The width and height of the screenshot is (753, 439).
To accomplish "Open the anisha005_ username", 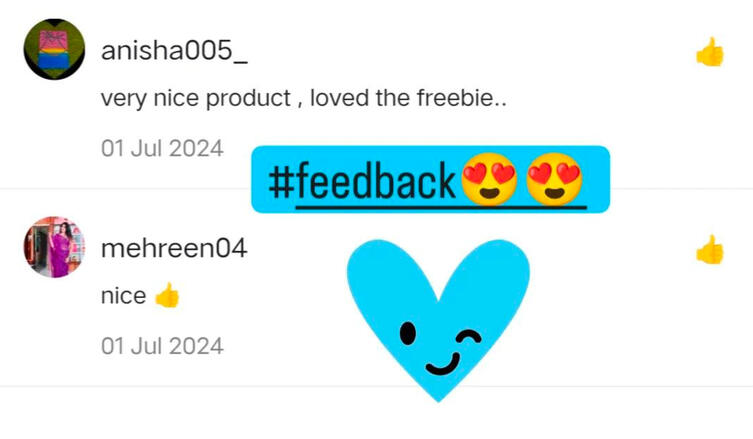I will coord(174,51).
